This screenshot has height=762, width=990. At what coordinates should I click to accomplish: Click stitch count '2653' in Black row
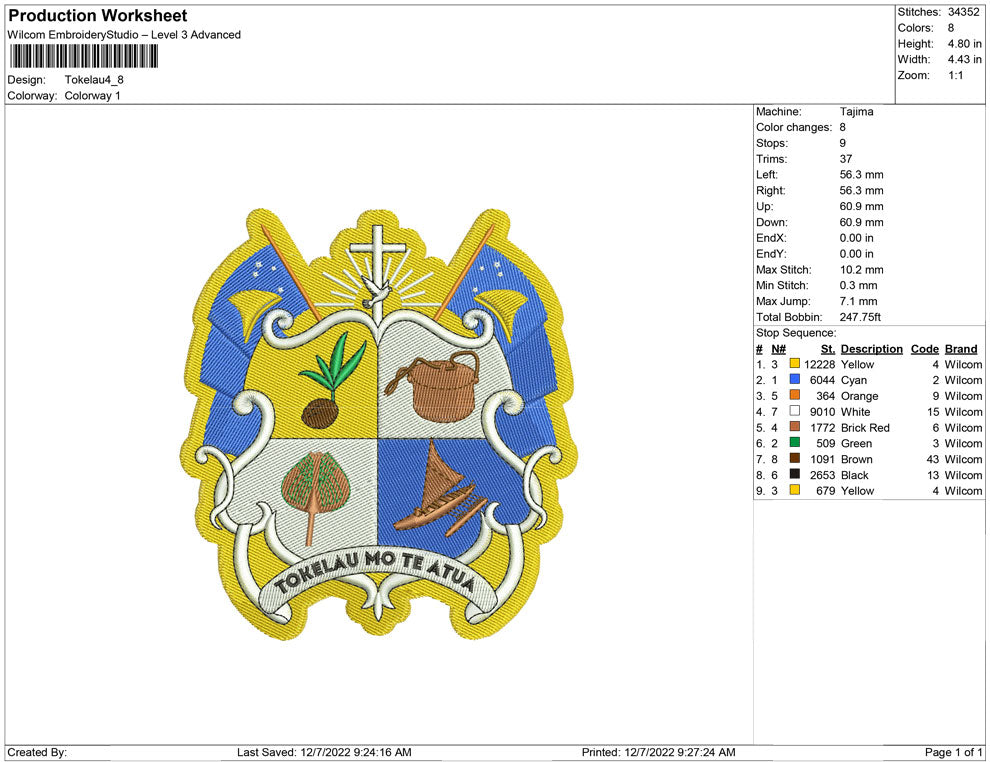822,475
